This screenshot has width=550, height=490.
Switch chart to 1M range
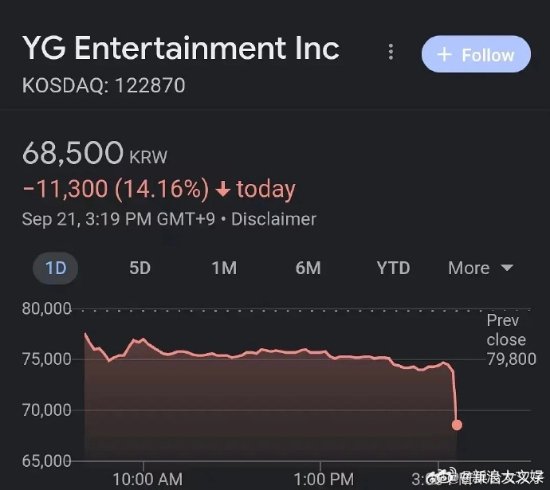coord(224,268)
